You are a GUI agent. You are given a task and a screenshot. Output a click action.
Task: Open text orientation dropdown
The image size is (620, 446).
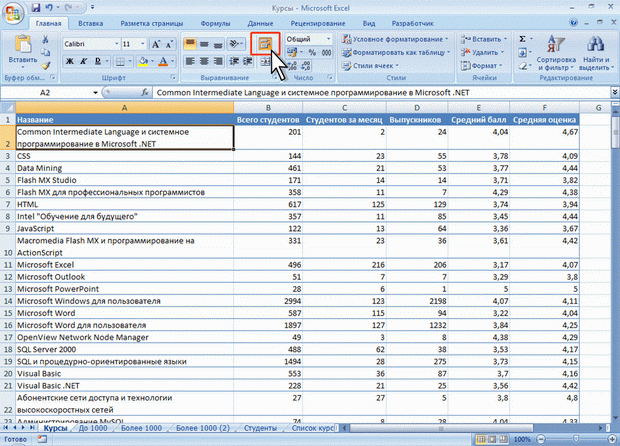tap(236, 44)
